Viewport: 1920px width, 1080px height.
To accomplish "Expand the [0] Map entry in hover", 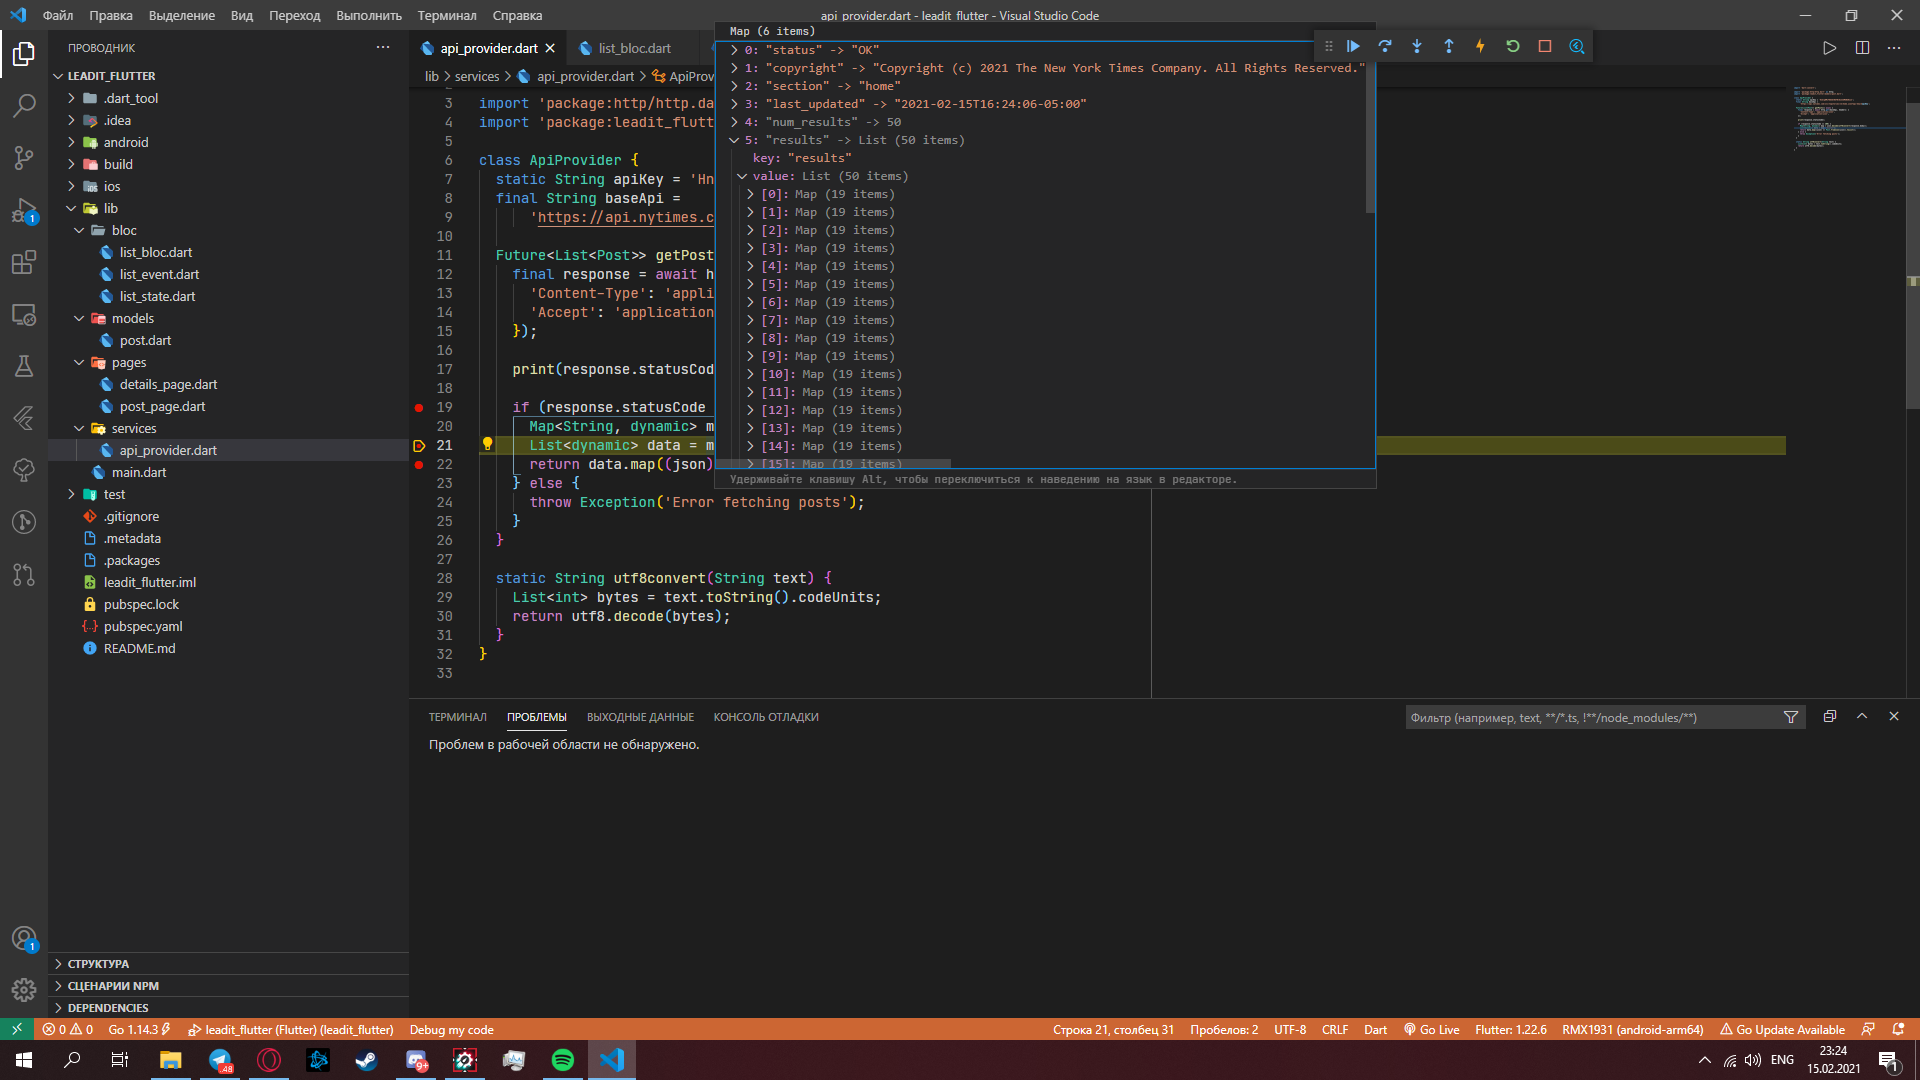I will coord(750,194).
